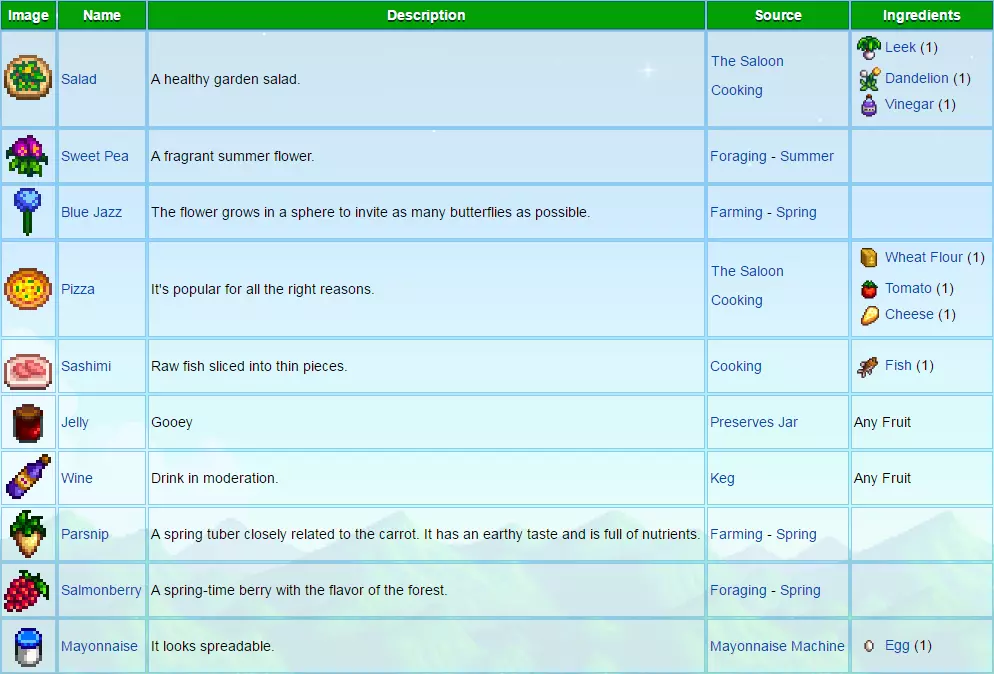Click 'A healthy garden salad.' description
The image size is (994, 674).
[226, 79]
